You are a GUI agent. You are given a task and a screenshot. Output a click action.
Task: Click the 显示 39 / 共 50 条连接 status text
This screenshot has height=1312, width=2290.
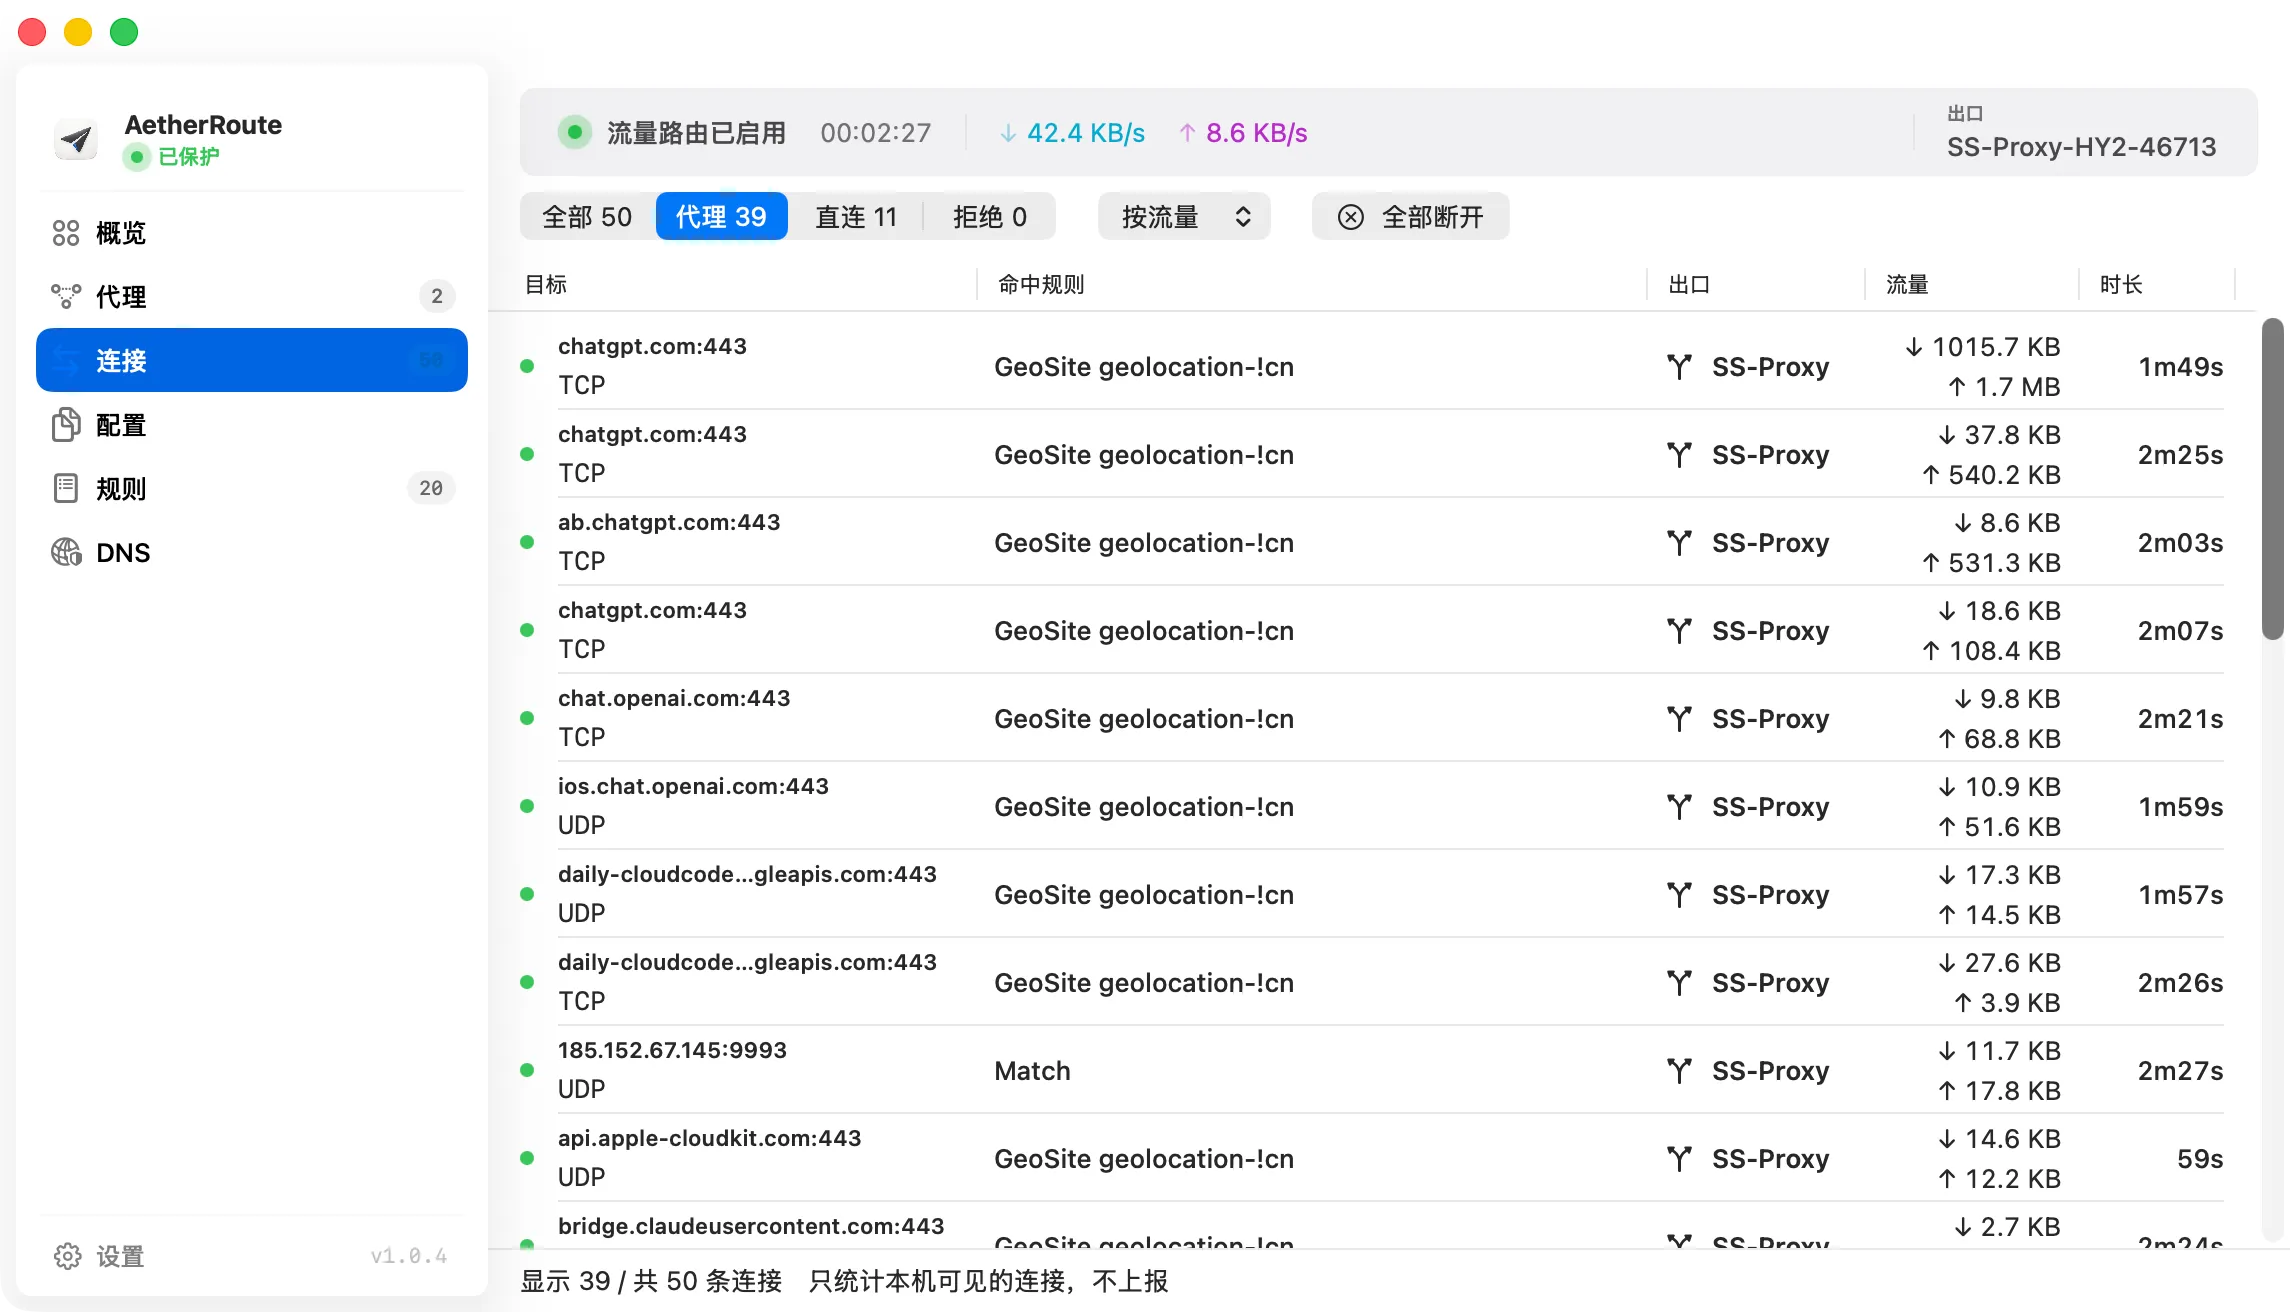tap(651, 1281)
